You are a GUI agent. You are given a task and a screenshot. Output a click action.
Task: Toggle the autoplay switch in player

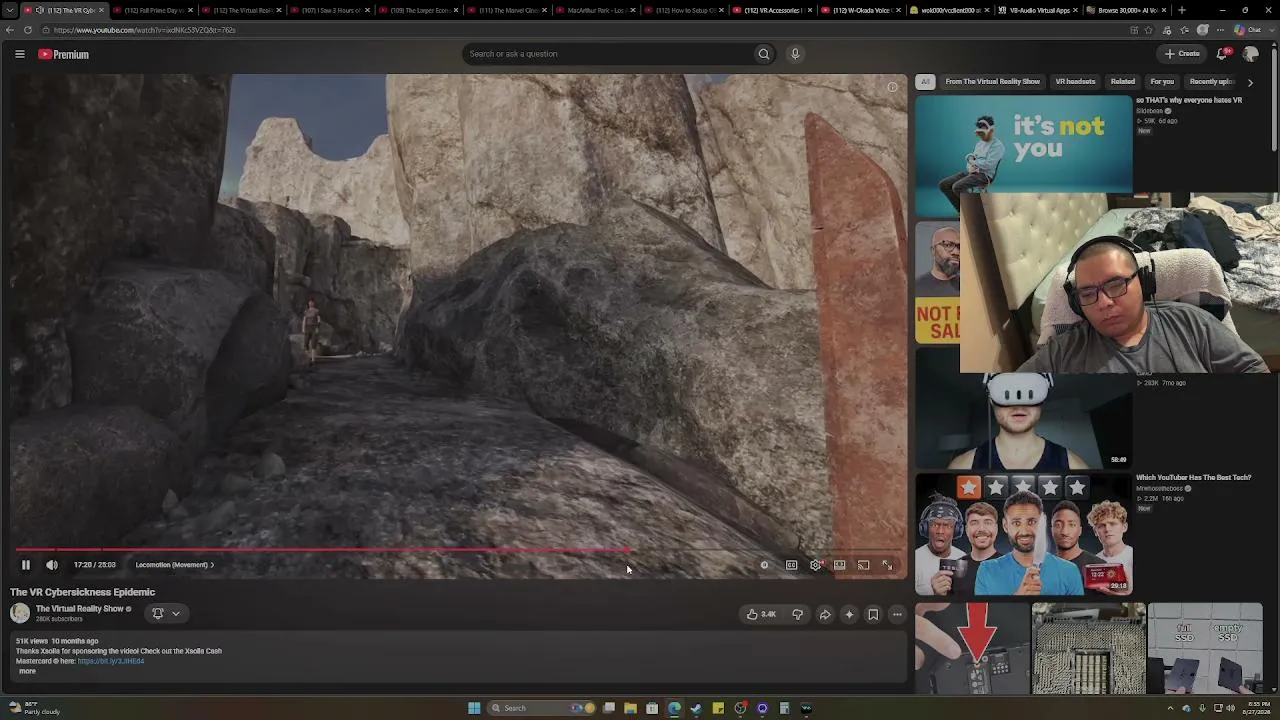pos(764,565)
